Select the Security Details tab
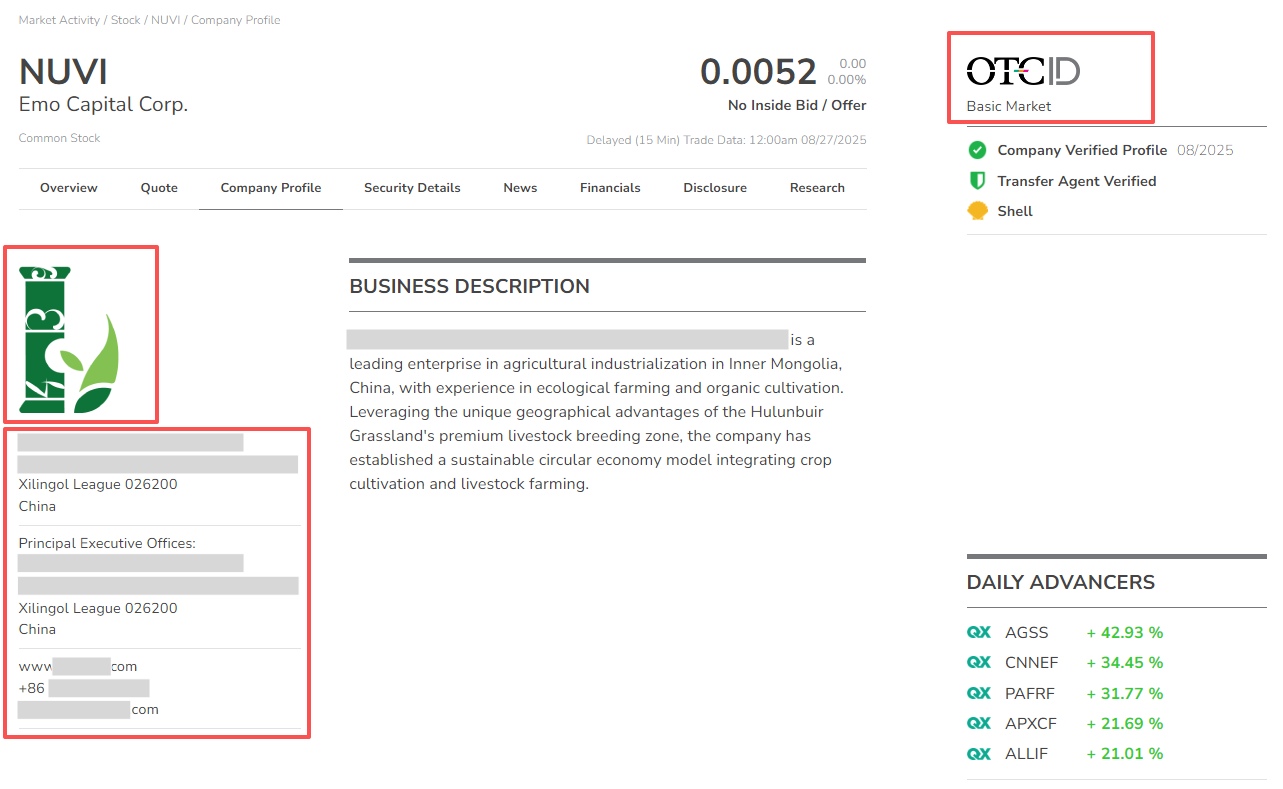This screenshot has width=1283, height=789. point(412,188)
